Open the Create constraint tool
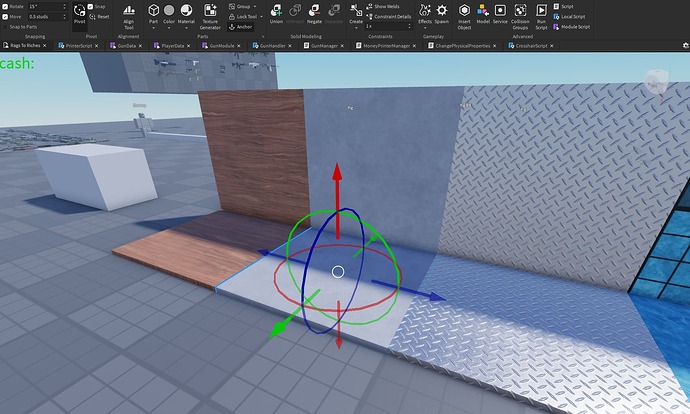This screenshot has height=414, width=690. coord(356,14)
